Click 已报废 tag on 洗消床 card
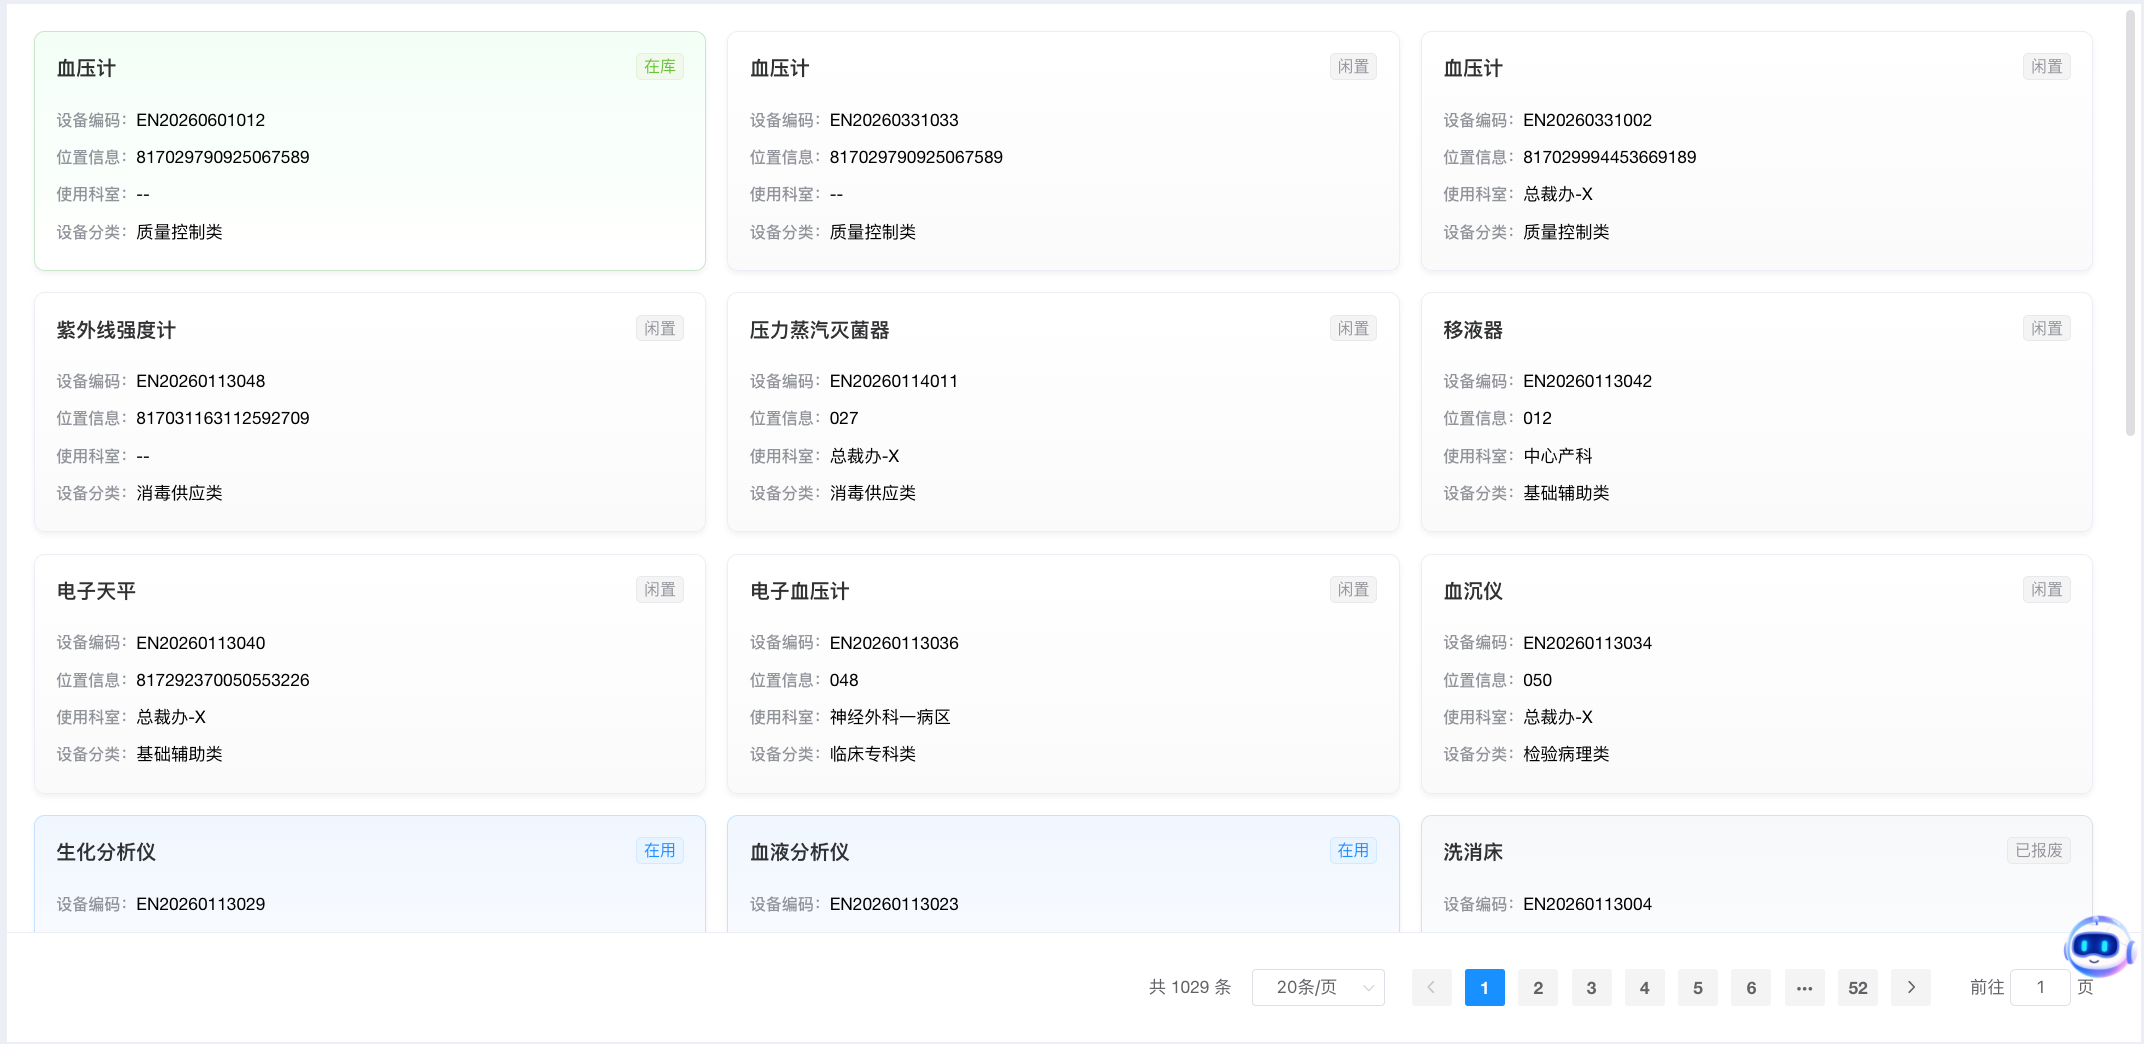2144x1044 pixels. click(2039, 851)
